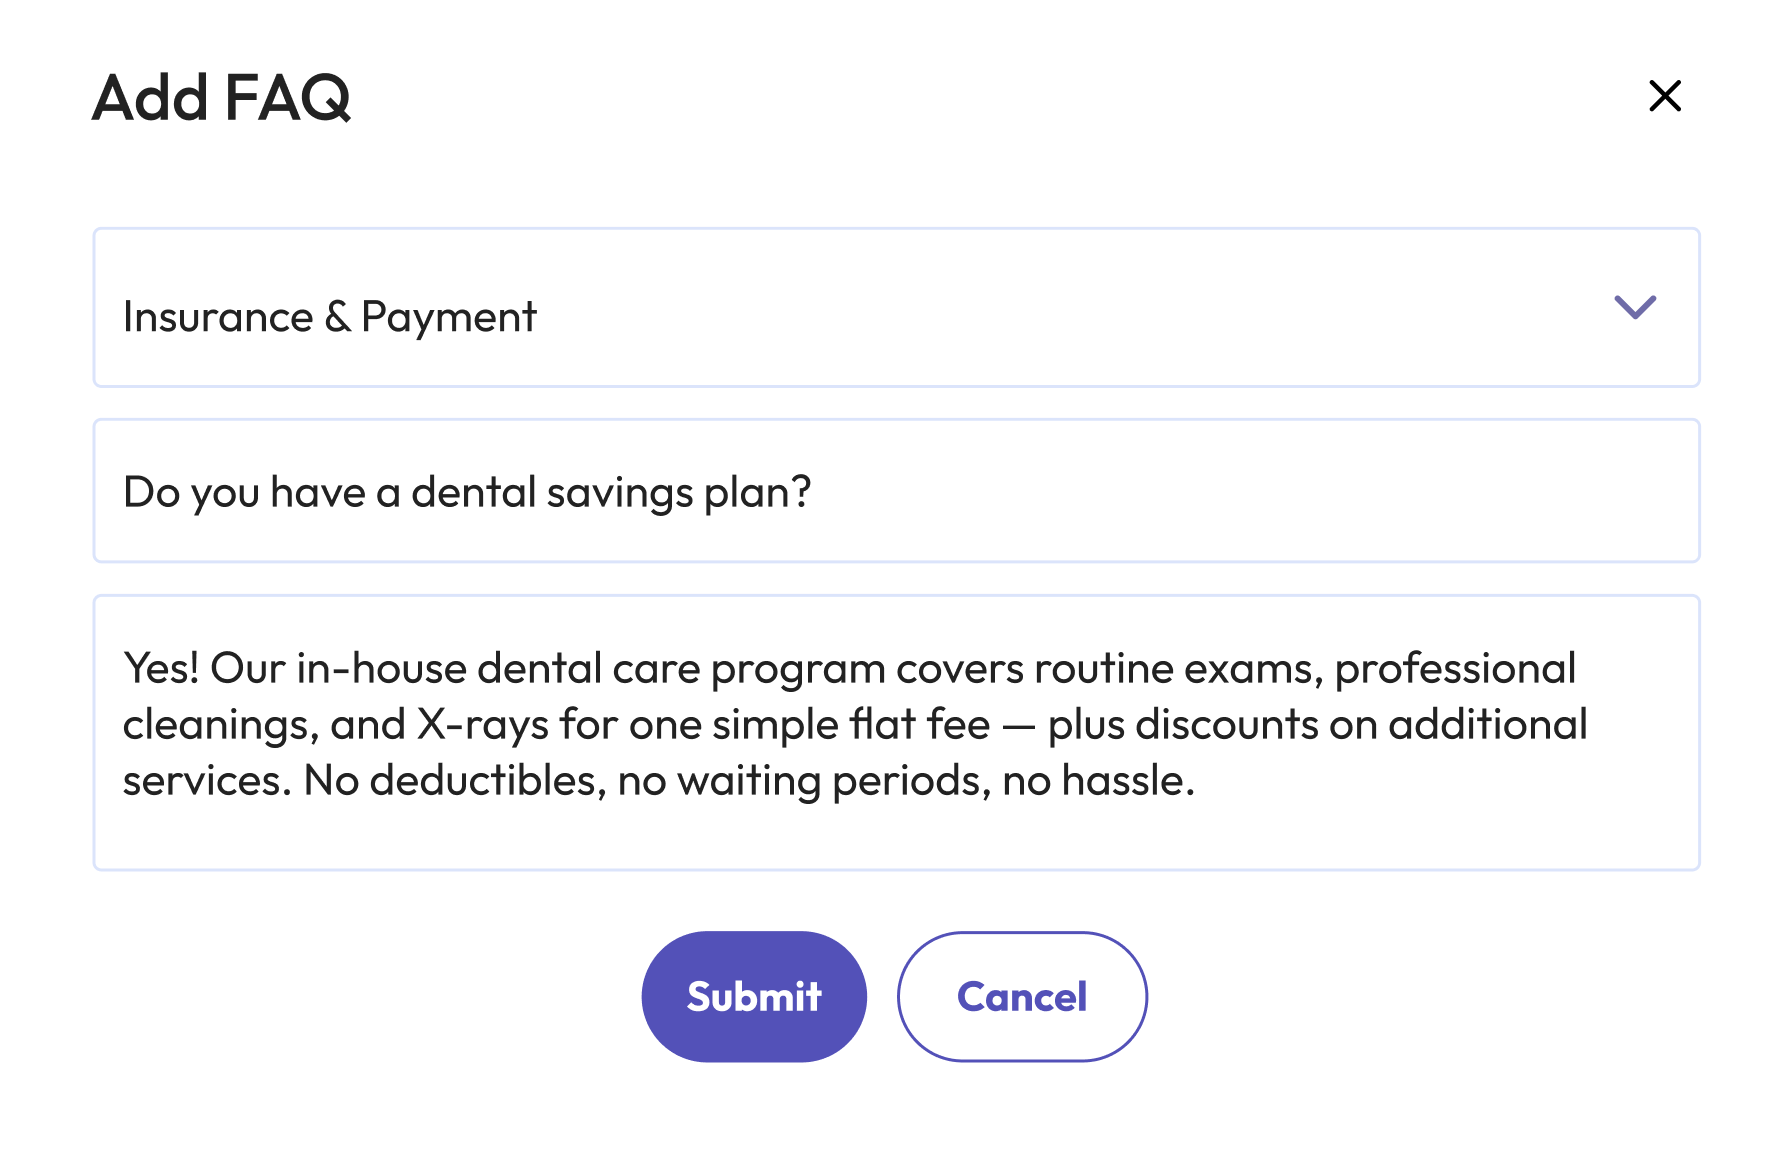Click the Insurance & Payment category text
The width and height of the screenshot is (1791, 1152).
point(329,317)
